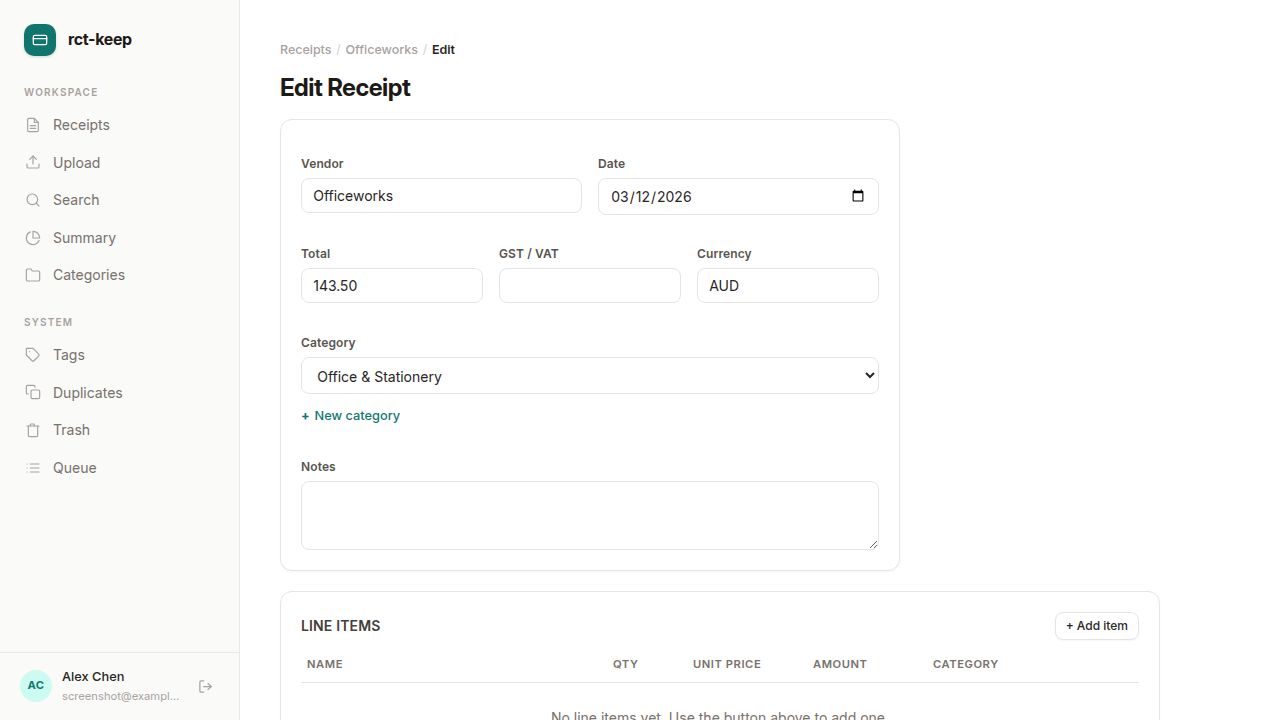Open the Categories folder icon
Image resolution: width=1280 pixels, height=720 pixels.
point(35,275)
